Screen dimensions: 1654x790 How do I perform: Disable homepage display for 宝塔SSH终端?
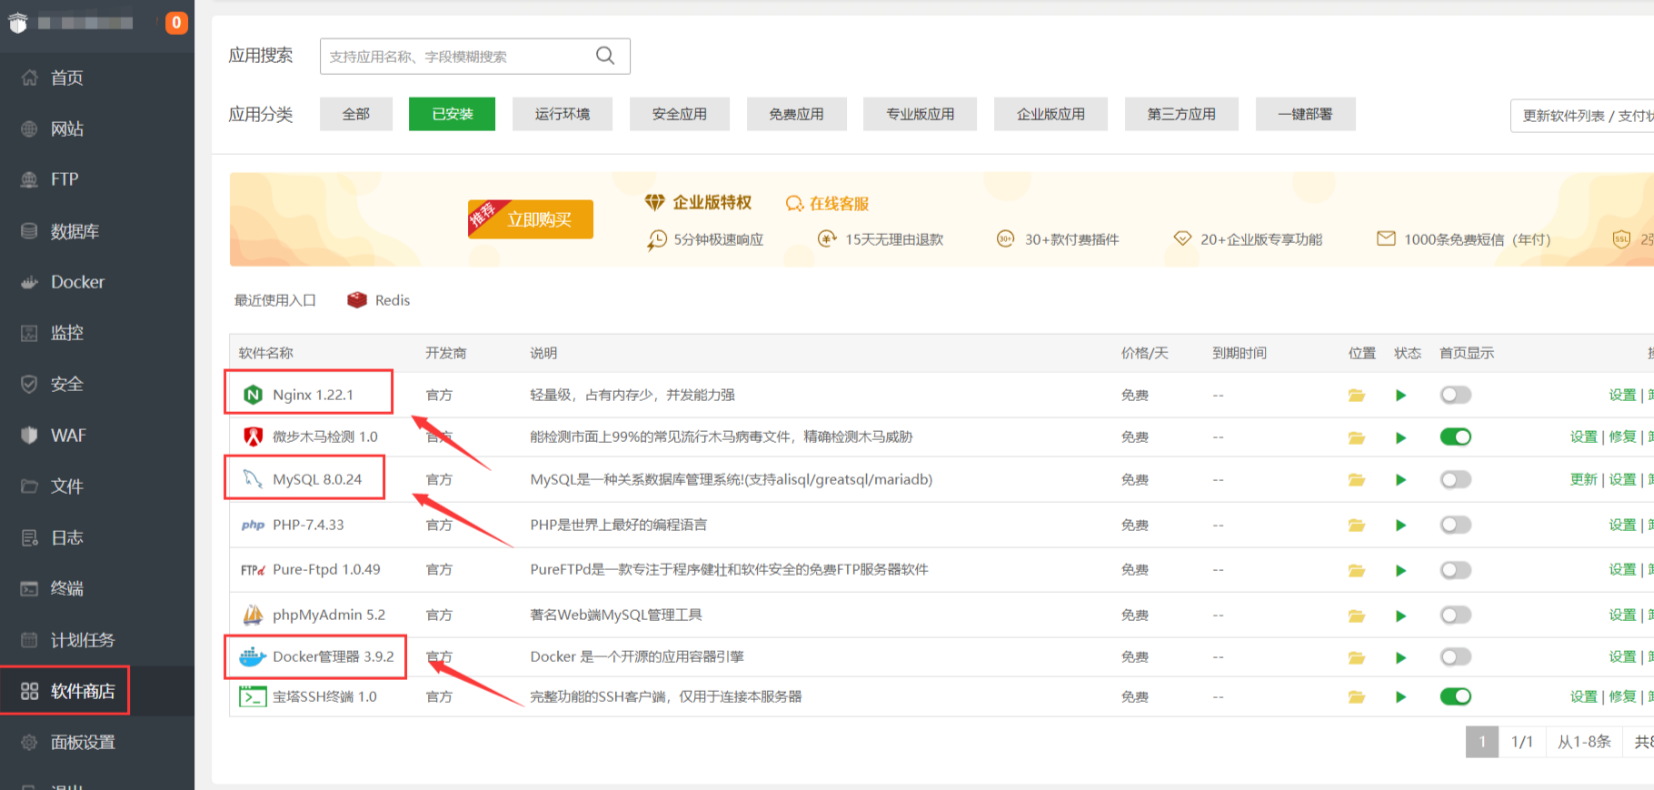tap(1456, 697)
